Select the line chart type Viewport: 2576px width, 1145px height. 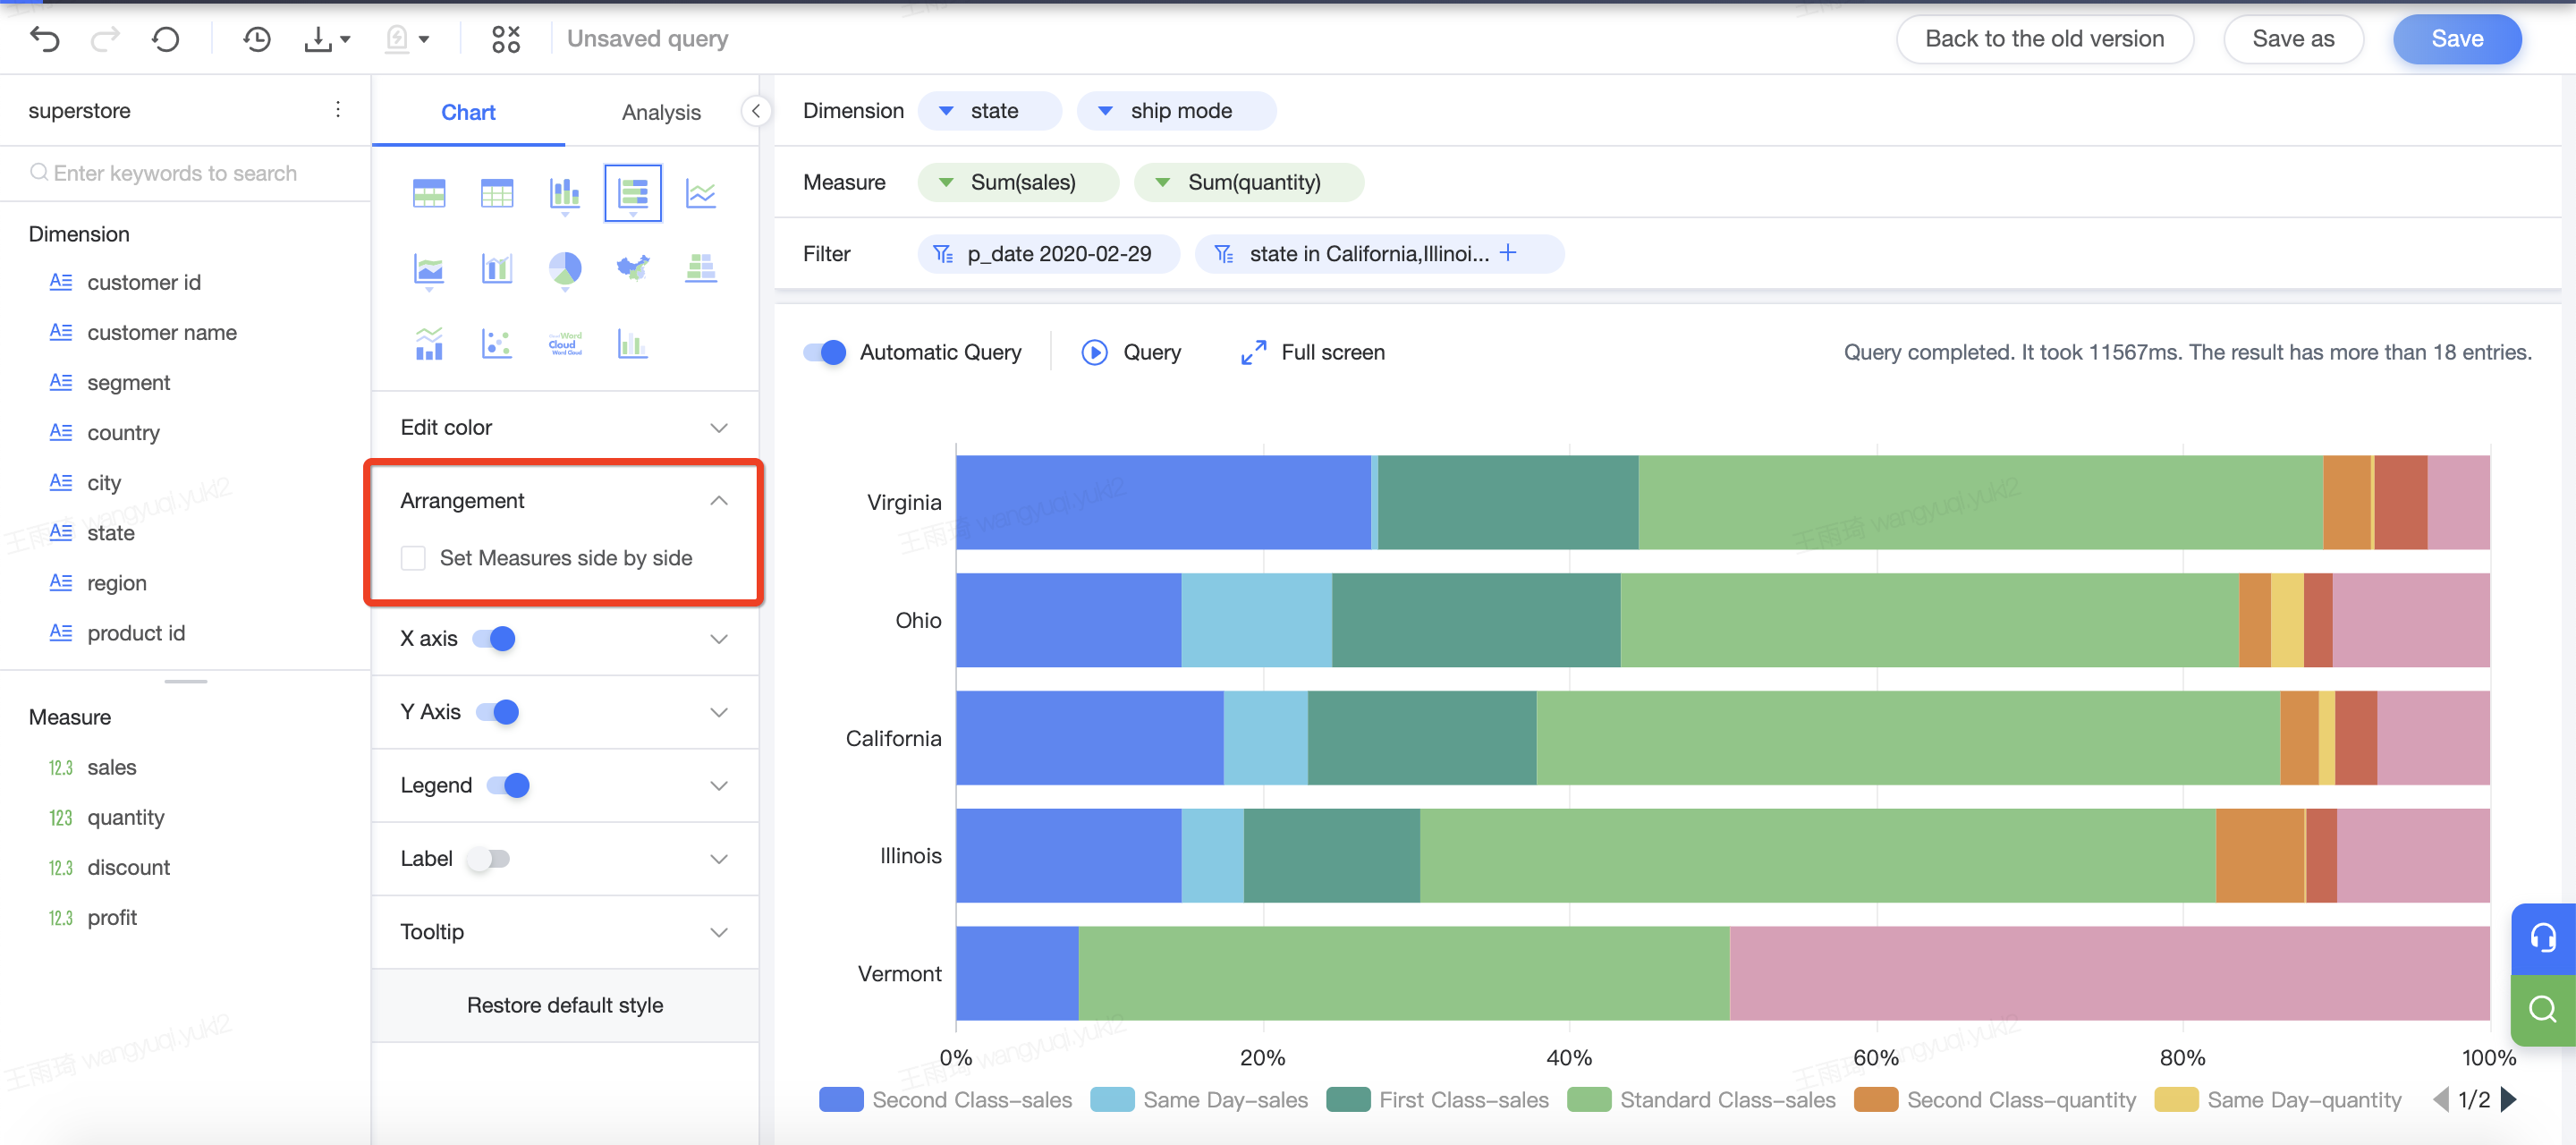(701, 193)
